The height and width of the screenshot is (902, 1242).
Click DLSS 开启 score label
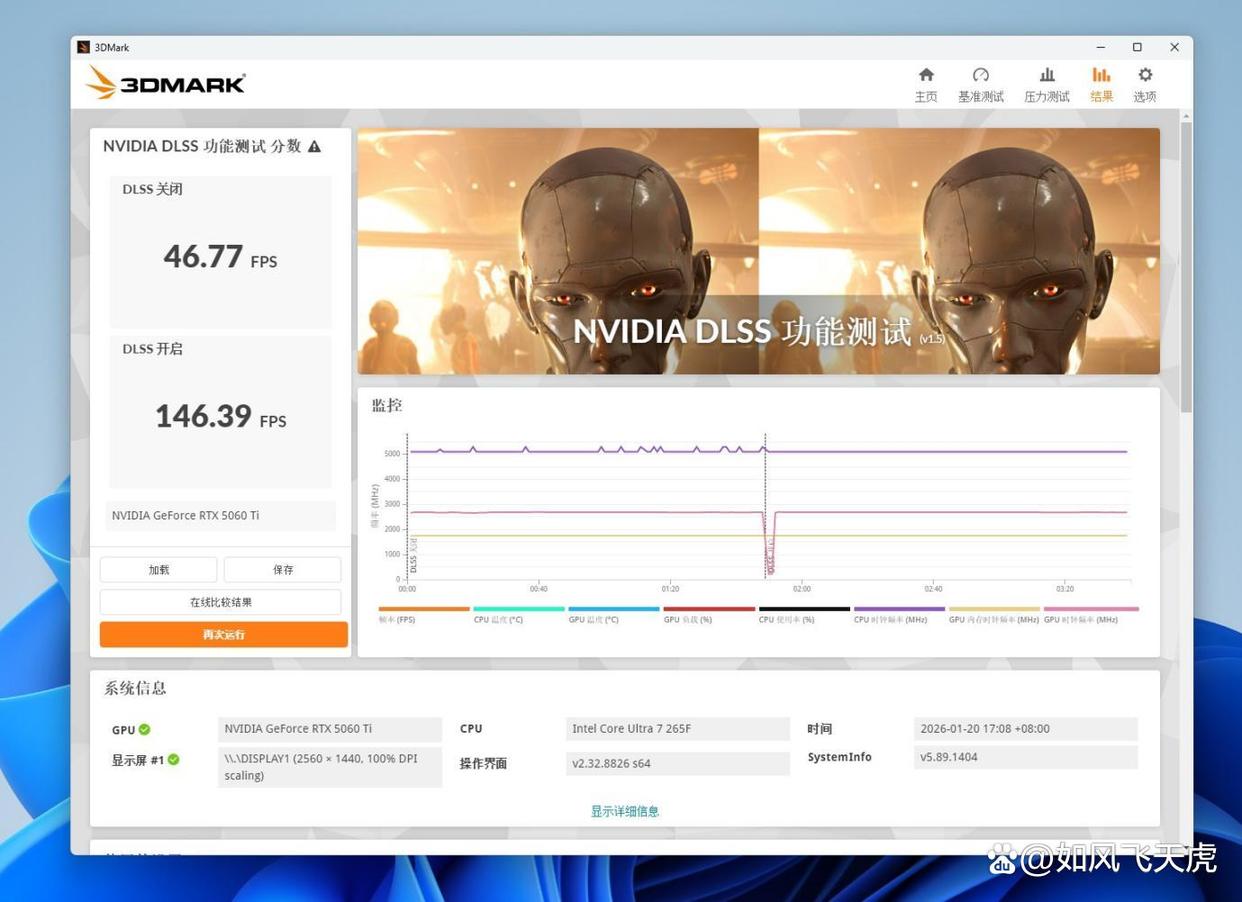pos(152,349)
